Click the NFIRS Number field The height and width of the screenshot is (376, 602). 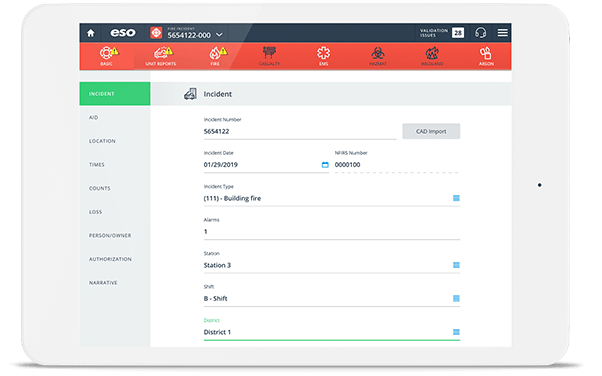[397, 165]
